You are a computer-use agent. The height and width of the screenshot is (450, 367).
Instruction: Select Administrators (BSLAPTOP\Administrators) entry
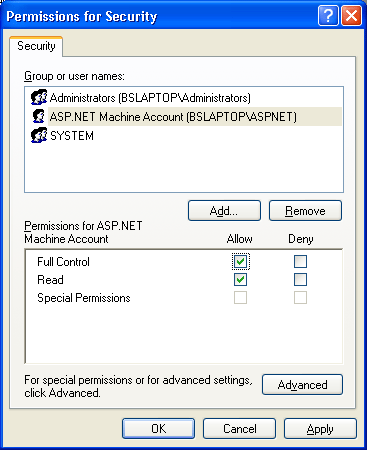pos(150,98)
